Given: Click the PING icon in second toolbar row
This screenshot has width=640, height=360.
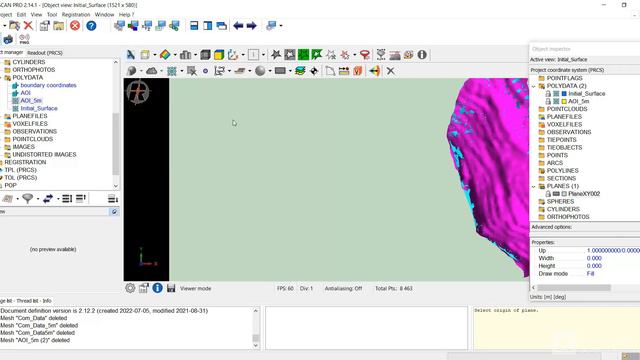Looking at the screenshot, I should (24, 40).
